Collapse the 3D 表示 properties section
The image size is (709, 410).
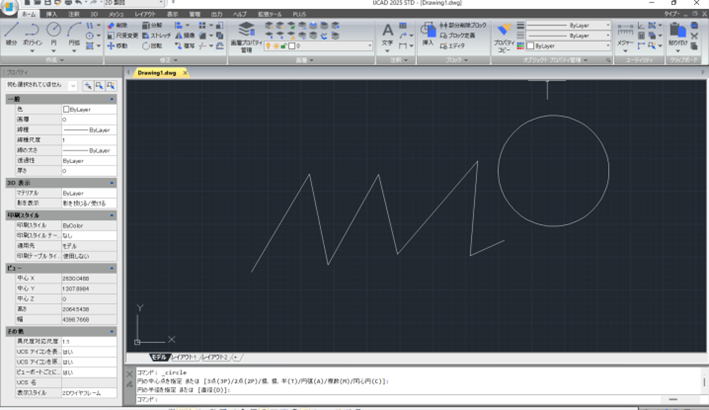pyautogui.click(x=112, y=183)
